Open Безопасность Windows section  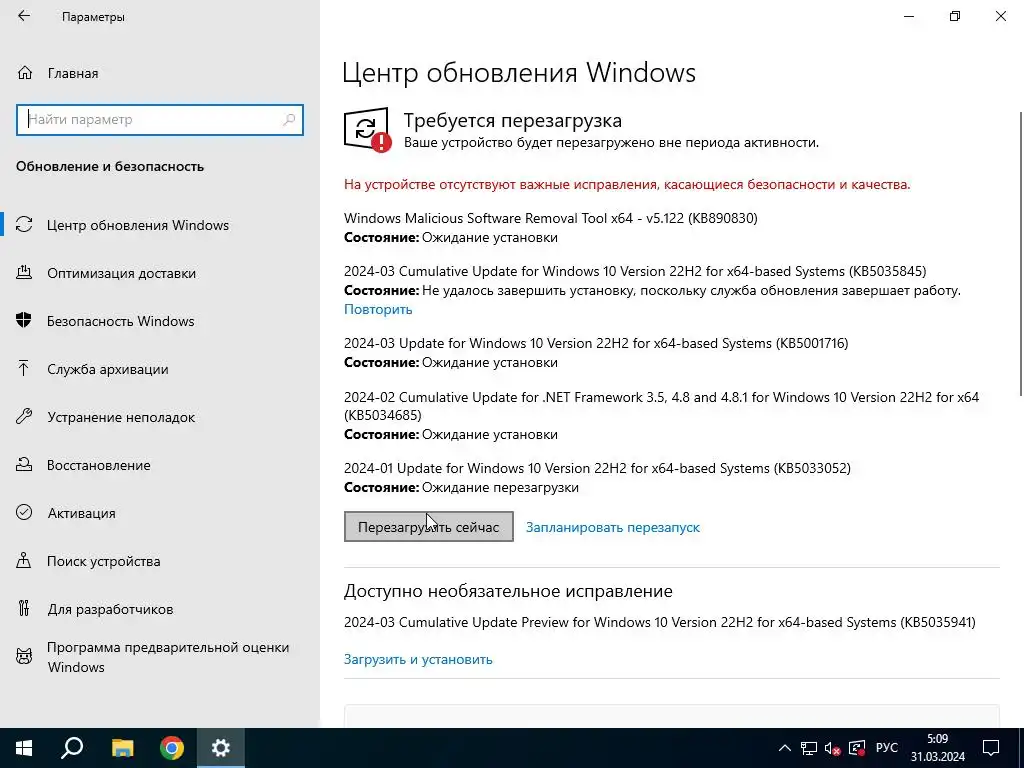click(x=160, y=321)
